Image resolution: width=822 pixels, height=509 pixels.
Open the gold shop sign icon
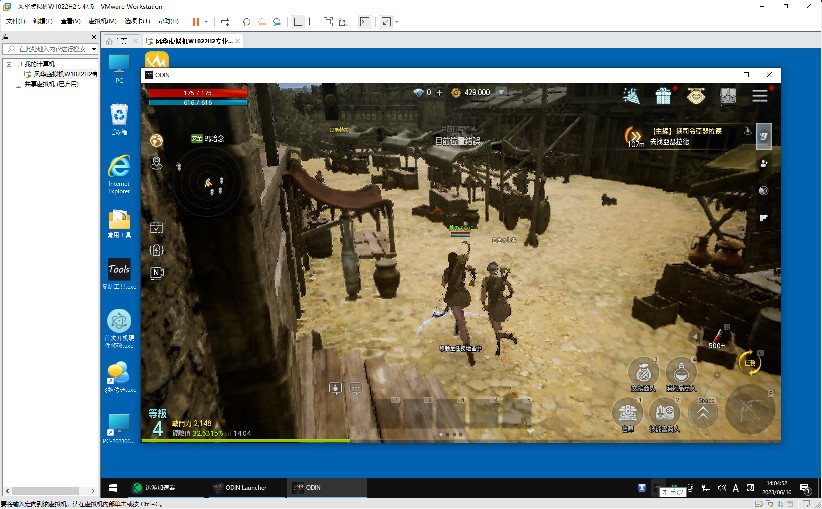click(x=696, y=96)
